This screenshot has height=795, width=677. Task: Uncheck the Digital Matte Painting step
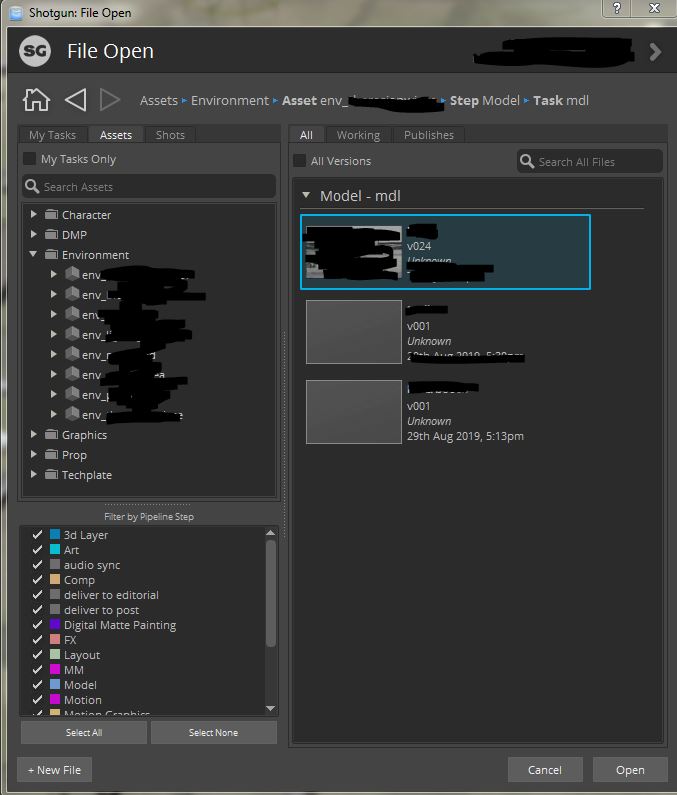click(x=37, y=625)
